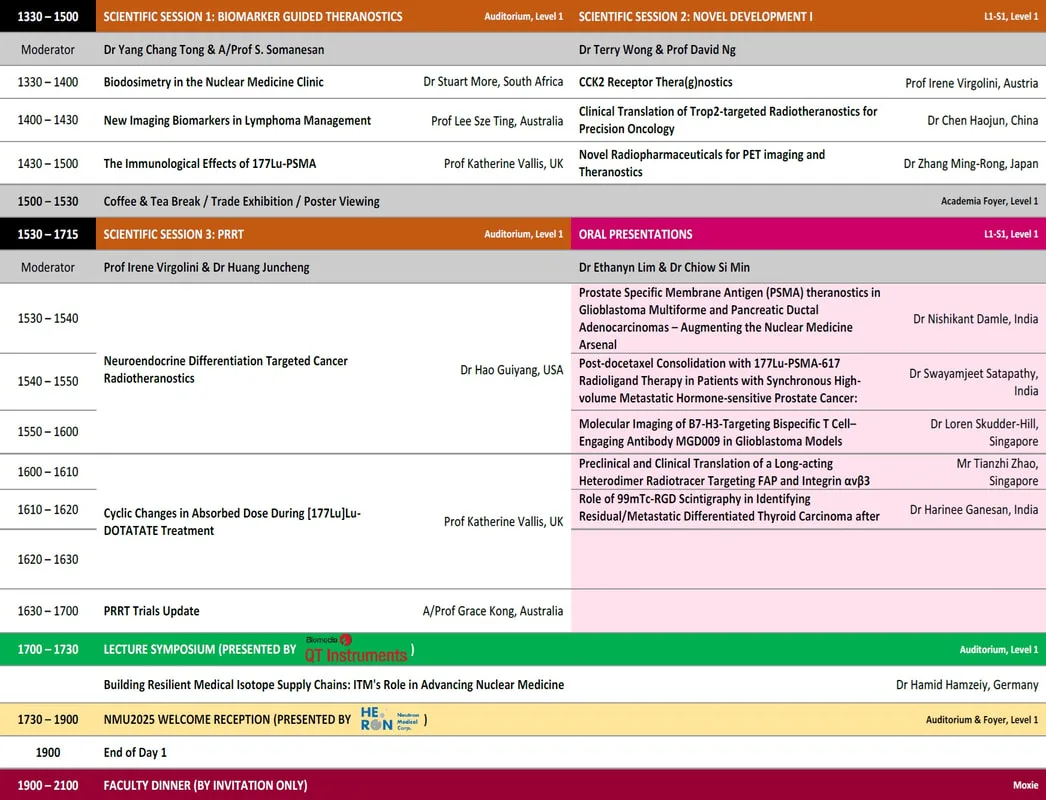Click 'Role of 99mTc-RGD Scintigraphy' abstract
The height and width of the screenshot is (800, 1046).
coord(729,507)
